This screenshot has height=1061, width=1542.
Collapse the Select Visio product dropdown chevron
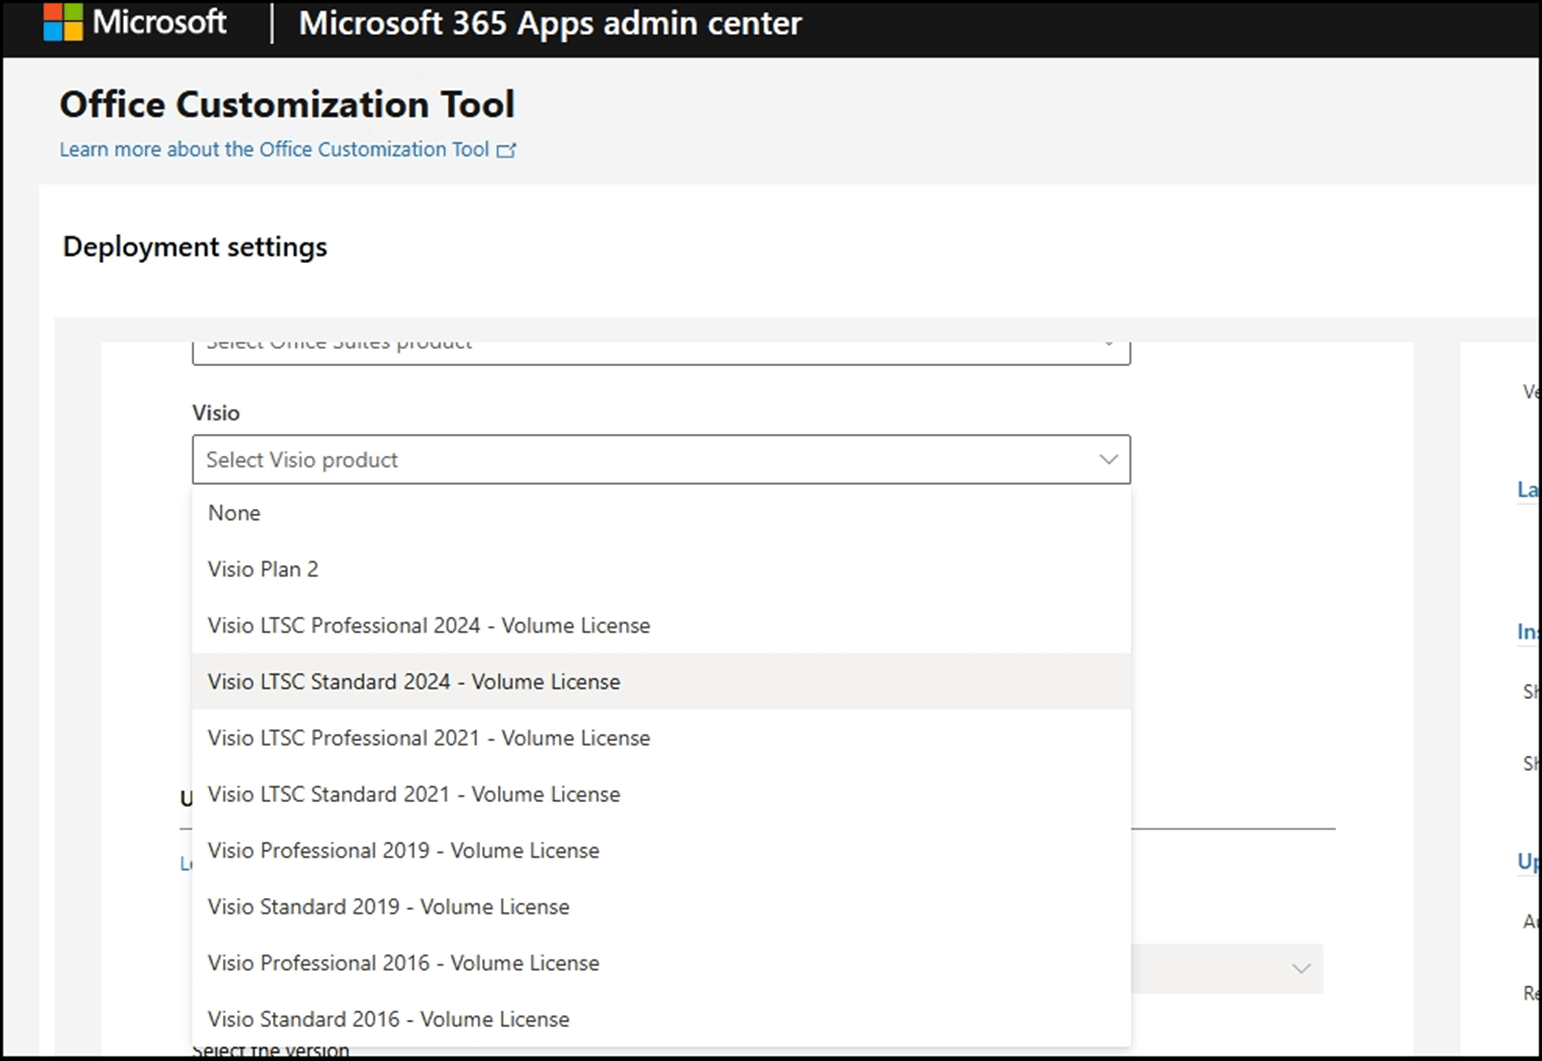1108,460
